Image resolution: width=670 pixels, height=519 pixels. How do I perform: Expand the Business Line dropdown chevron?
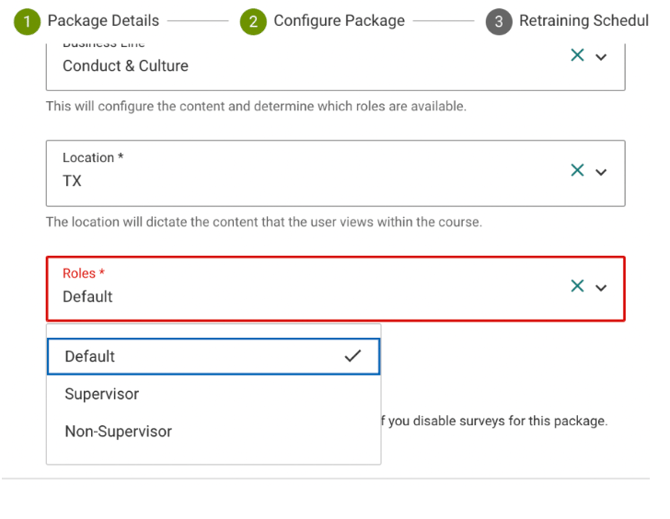(x=601, y=57)
